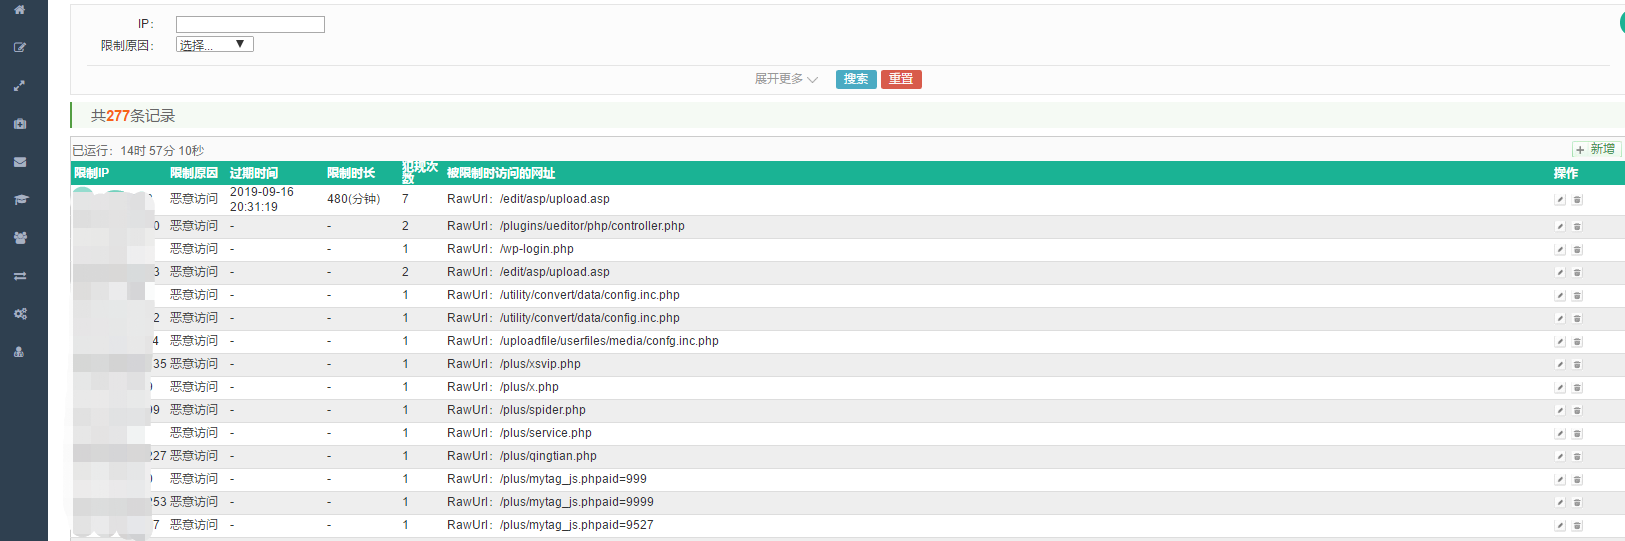
Task: Open the edit-note icon in the sidebar
Action: pos(19,47)
